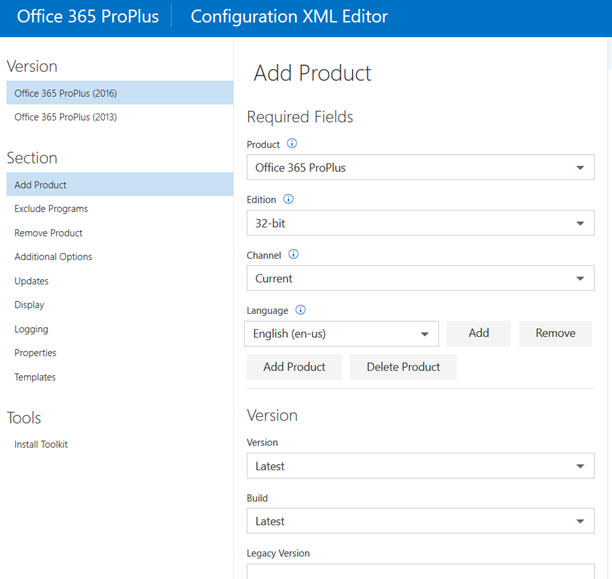Click the Add language button
Image resolution: width=612 pixels, height=579 pixels.
pyautogui.click(x=479, y=333)
